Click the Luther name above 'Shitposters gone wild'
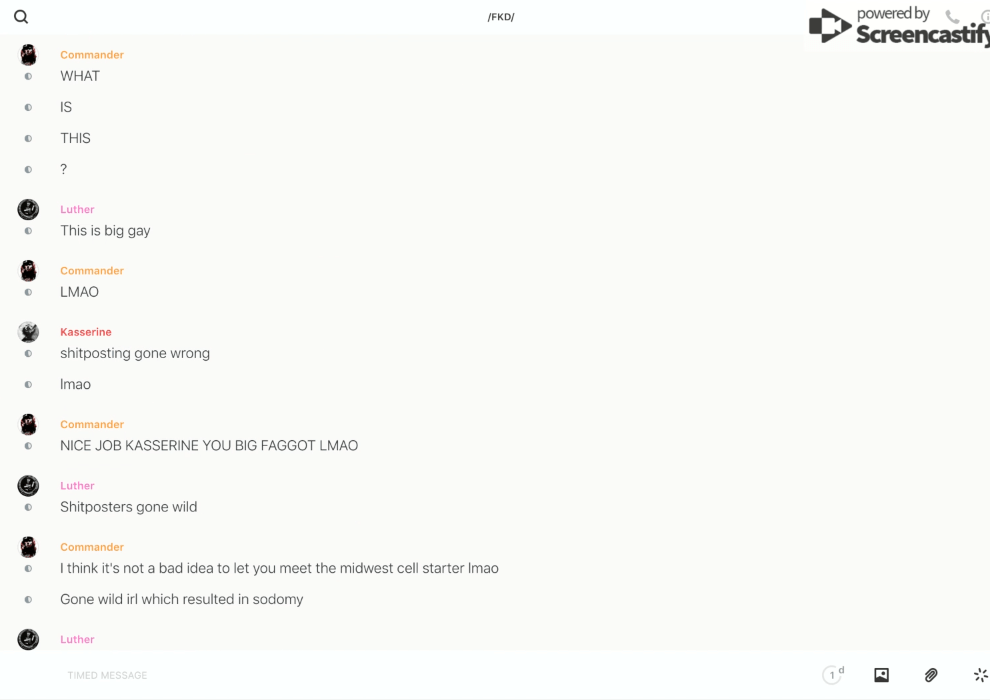The image size is (990, 700). click(77, 485)
